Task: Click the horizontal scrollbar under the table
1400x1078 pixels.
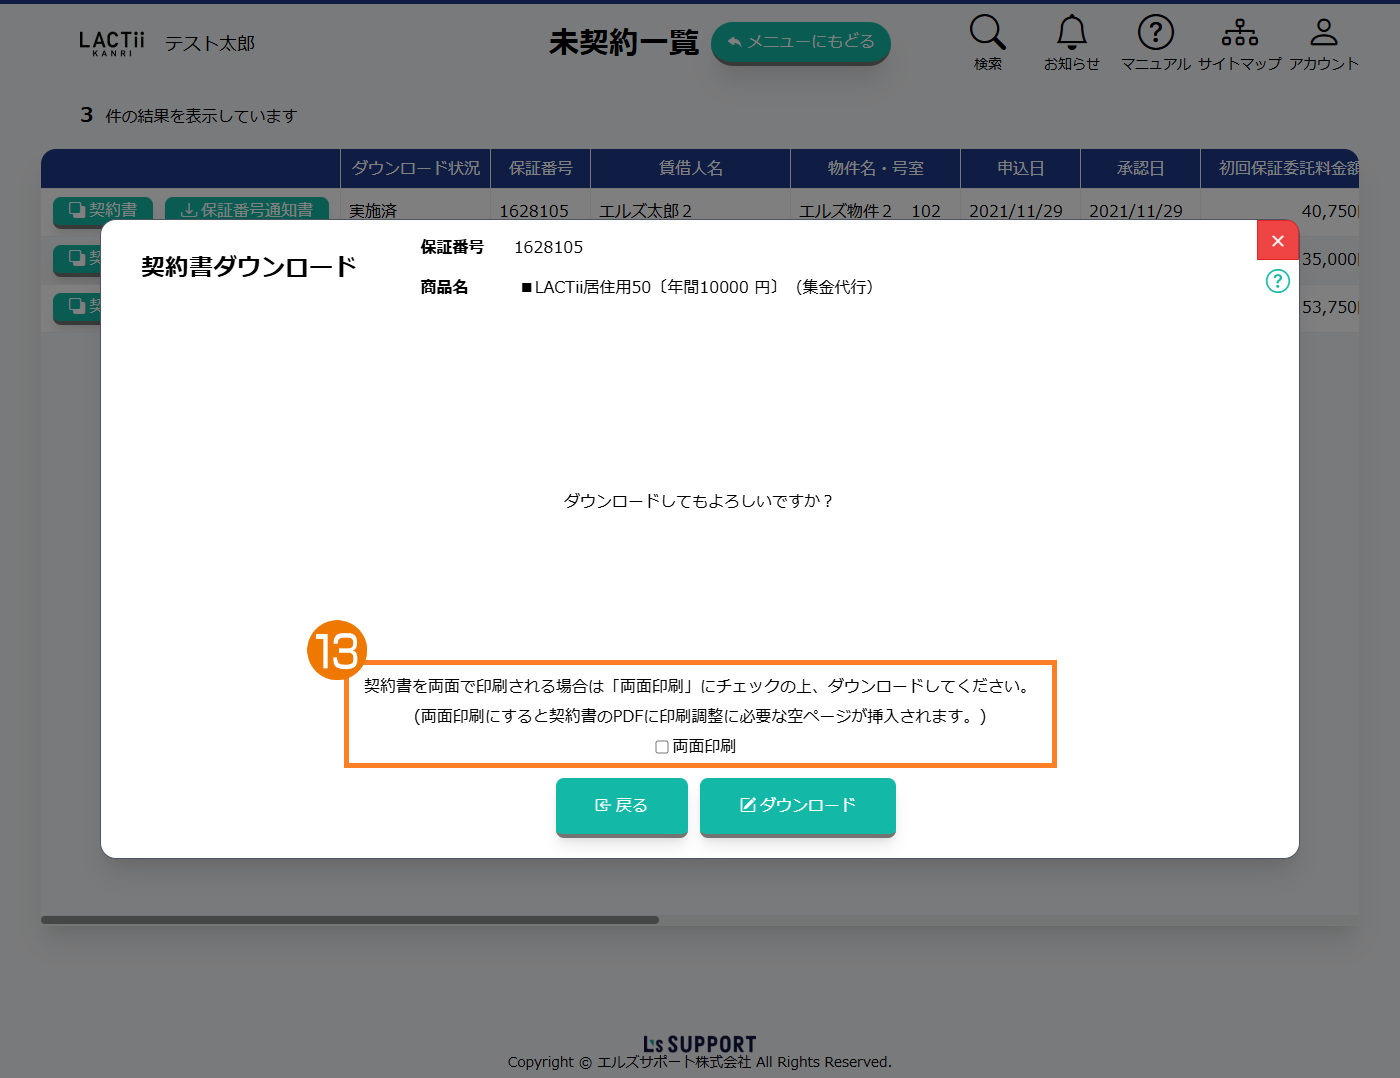Action: click(350, 920)
